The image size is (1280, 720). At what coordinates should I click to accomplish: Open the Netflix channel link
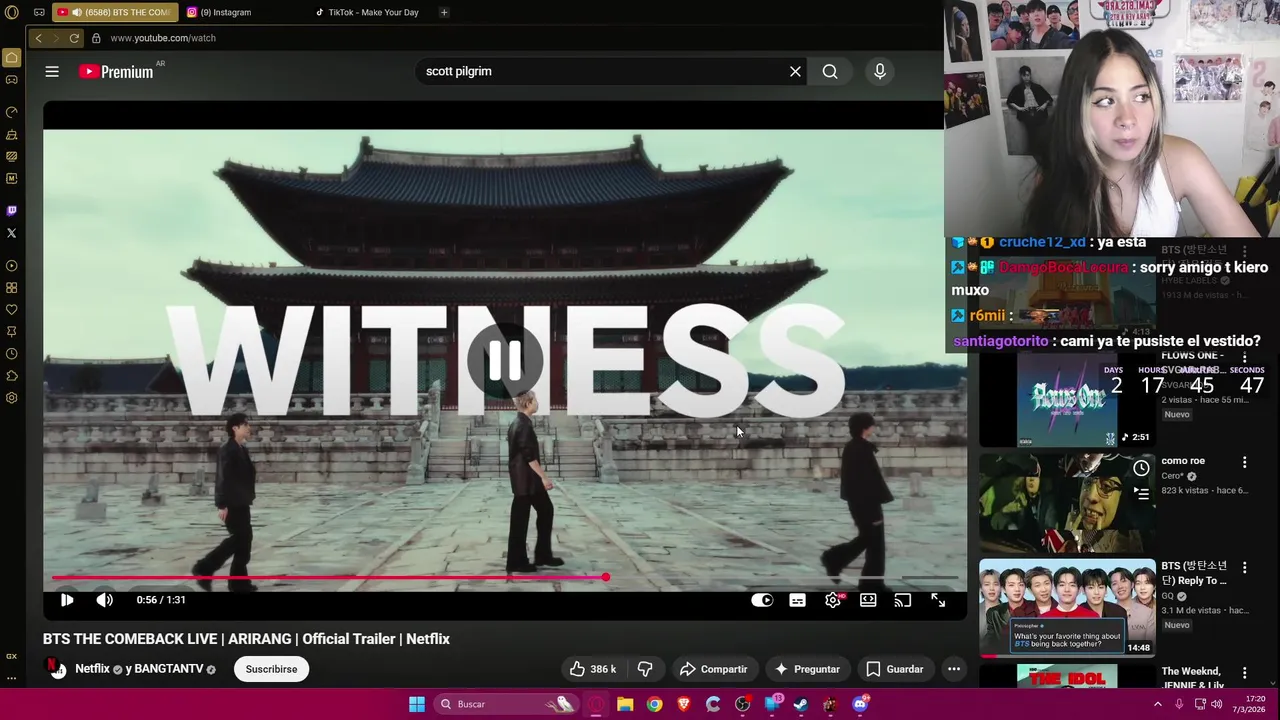coord(92,669)
